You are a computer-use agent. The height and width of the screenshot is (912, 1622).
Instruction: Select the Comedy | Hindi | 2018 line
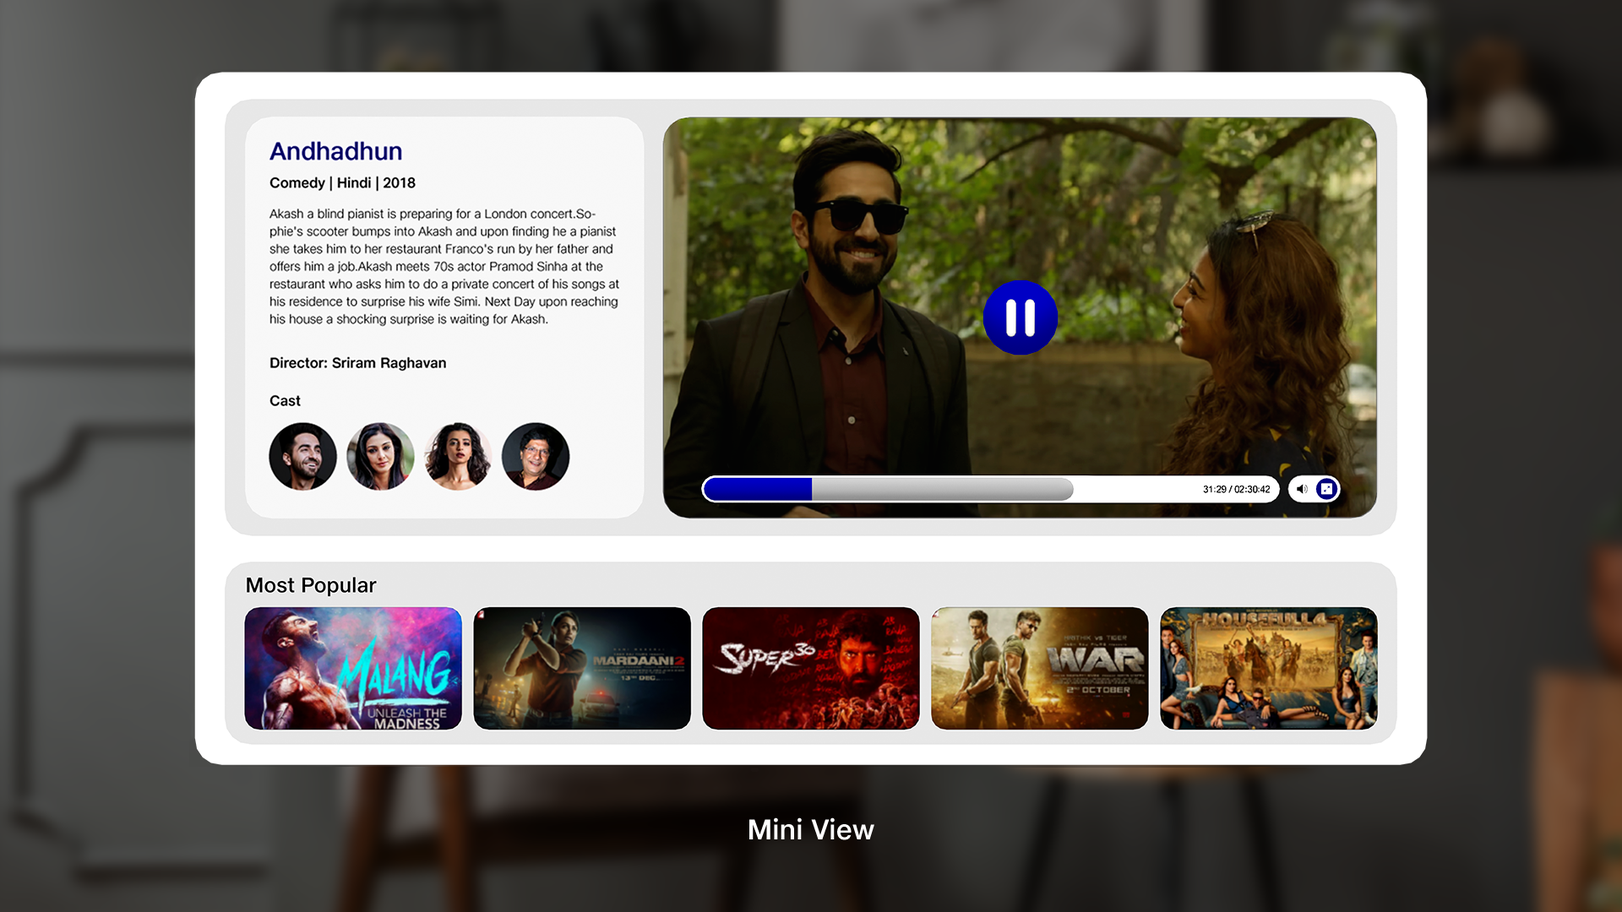coord(342,183)
